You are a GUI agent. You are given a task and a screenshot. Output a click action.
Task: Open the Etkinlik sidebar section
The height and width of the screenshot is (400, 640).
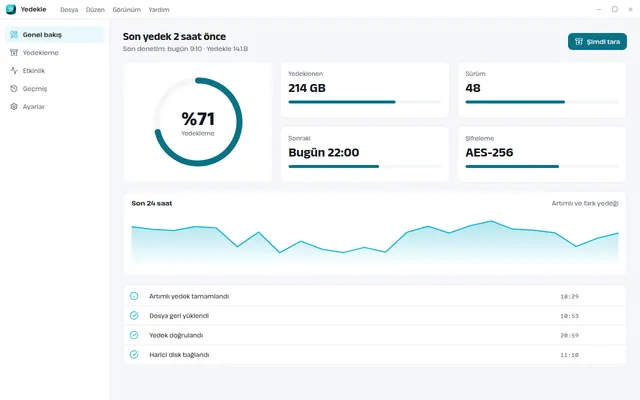55,71
